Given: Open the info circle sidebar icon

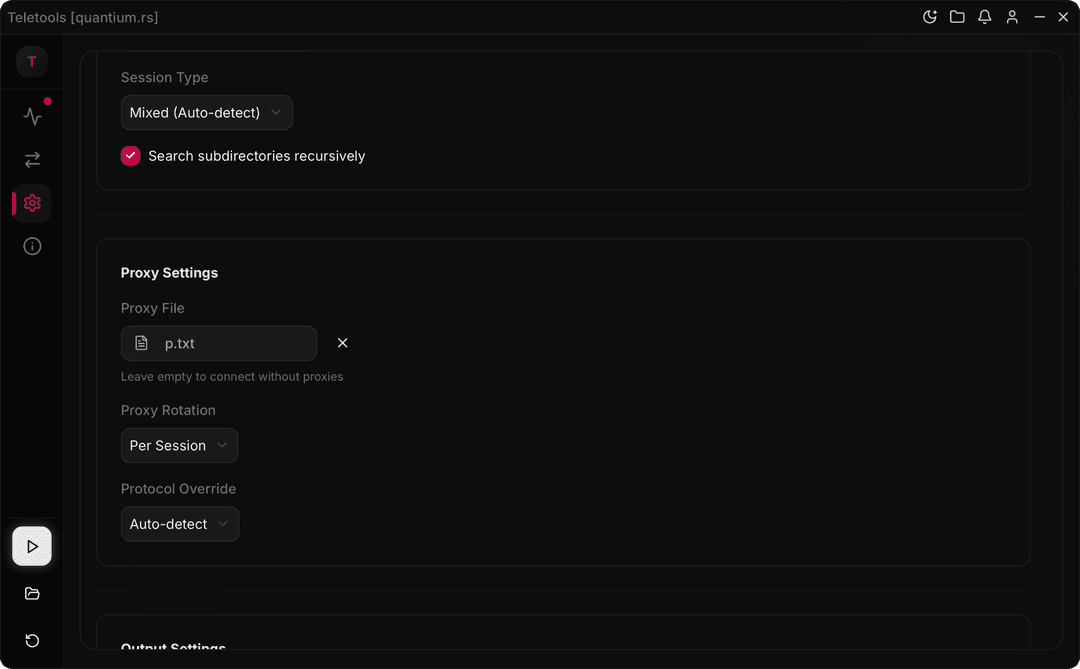Looking at the screenshot, I should [x=32, y=246].
